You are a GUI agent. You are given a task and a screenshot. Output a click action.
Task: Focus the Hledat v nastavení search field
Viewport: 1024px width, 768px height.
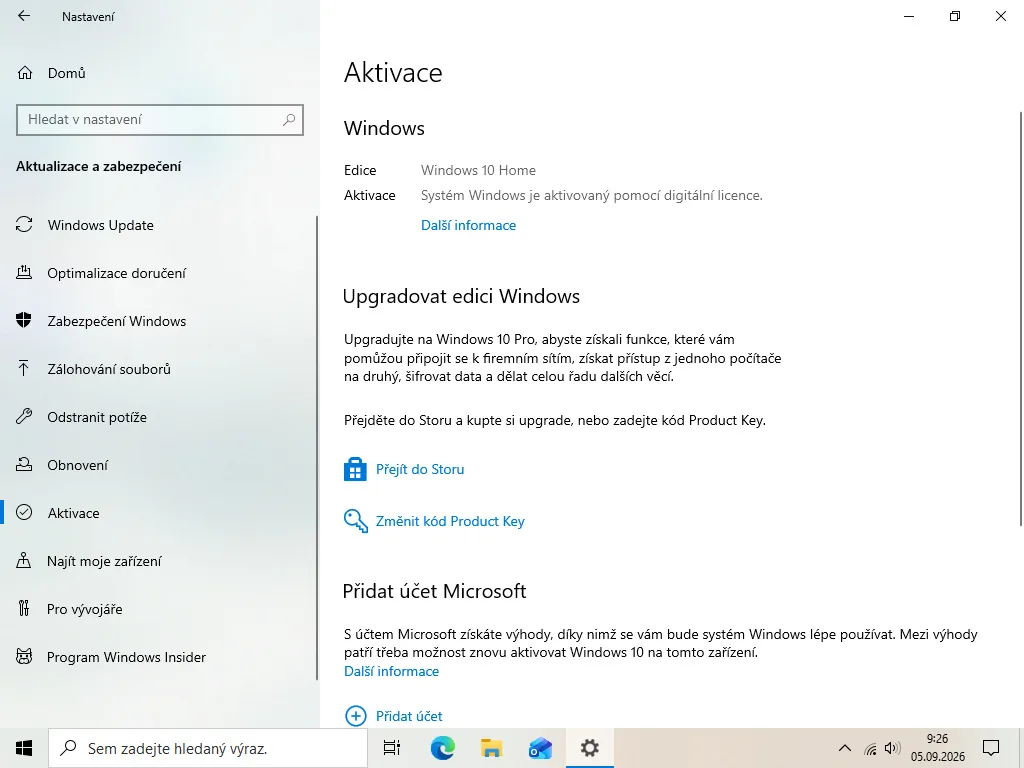coord(160,120)
